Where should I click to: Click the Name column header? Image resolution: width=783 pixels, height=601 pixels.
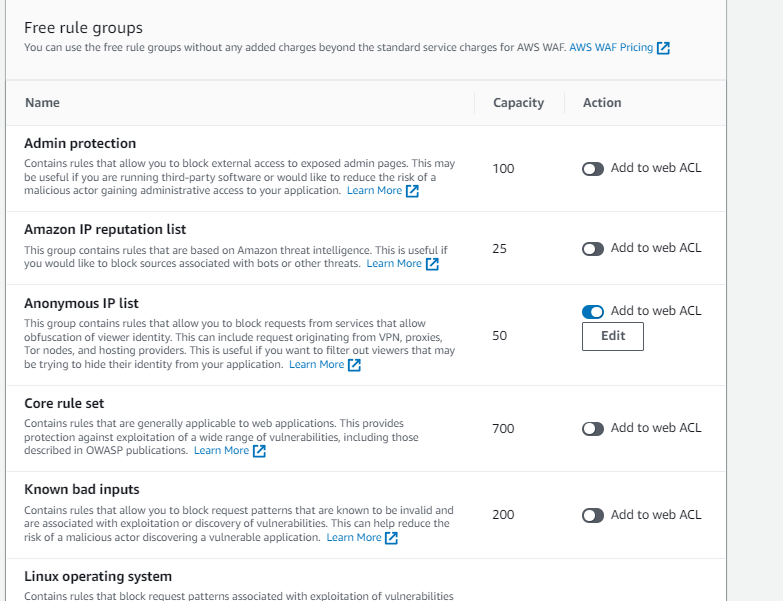click(x=42, y=103)
